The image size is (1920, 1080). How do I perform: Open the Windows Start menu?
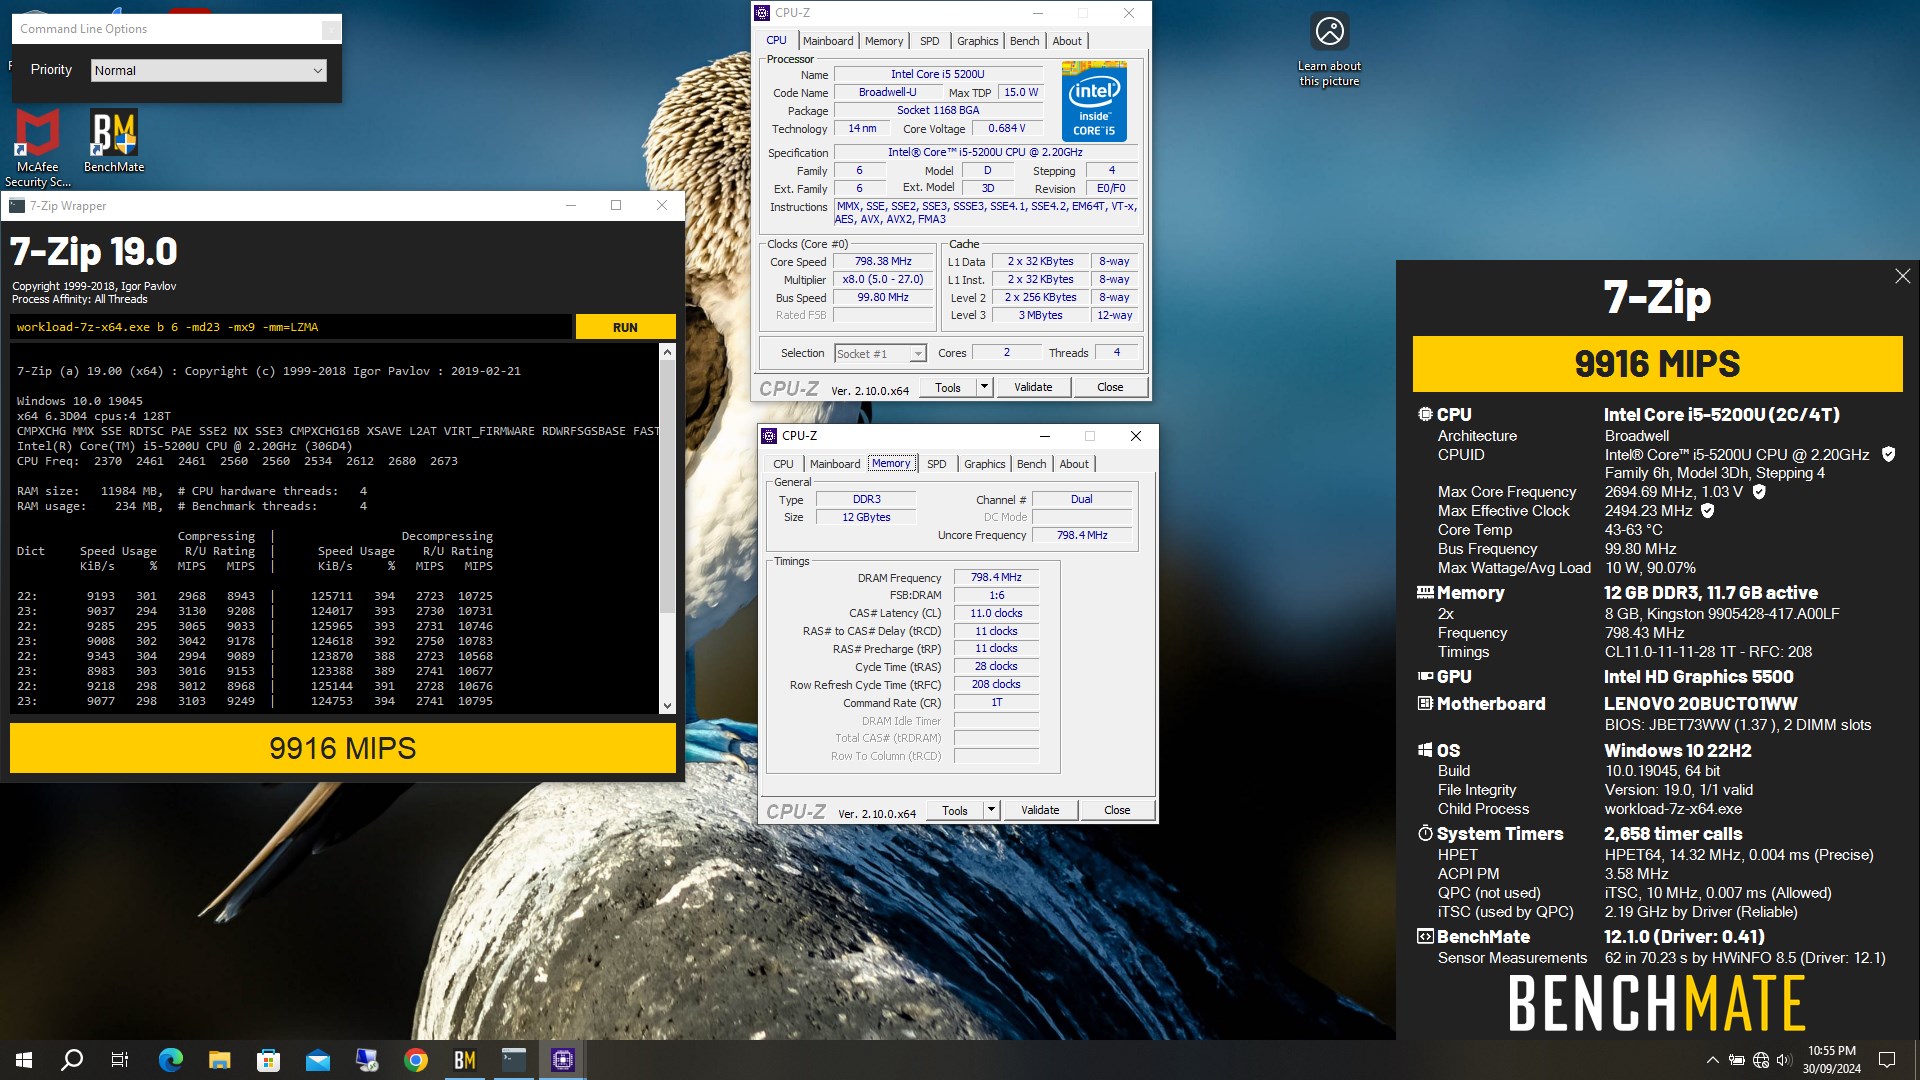(24, 1060)
